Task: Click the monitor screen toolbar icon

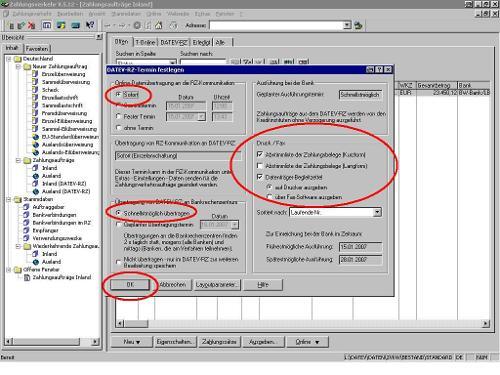Action: click(76, 25)
